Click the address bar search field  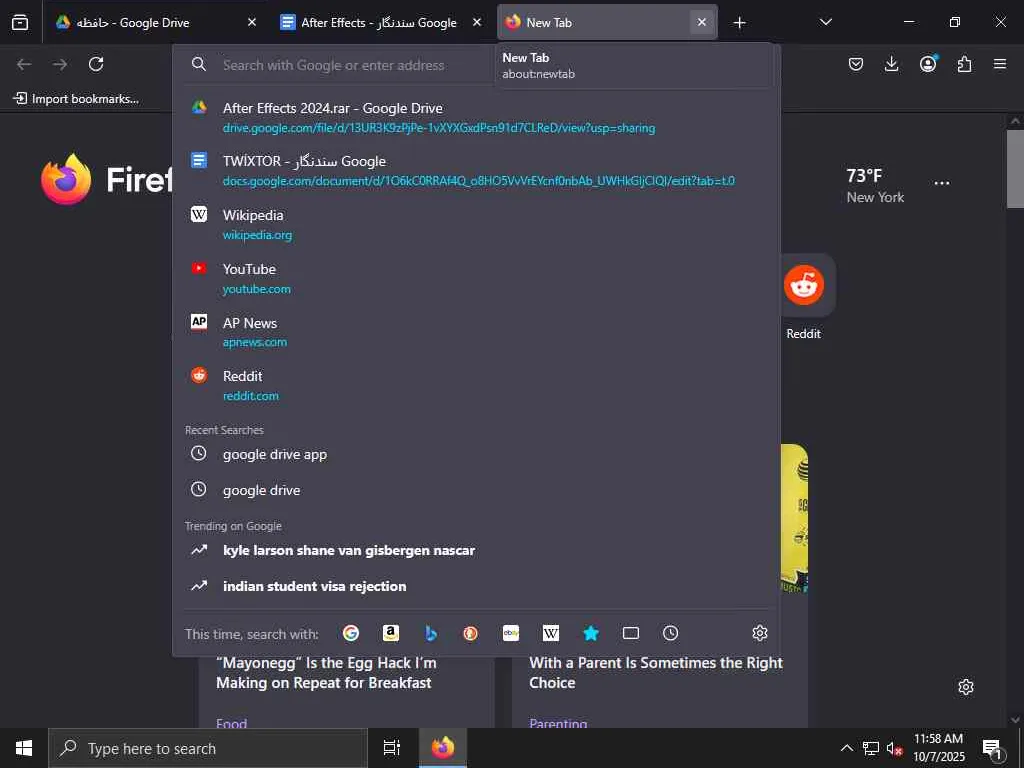(x=333, y=65)
